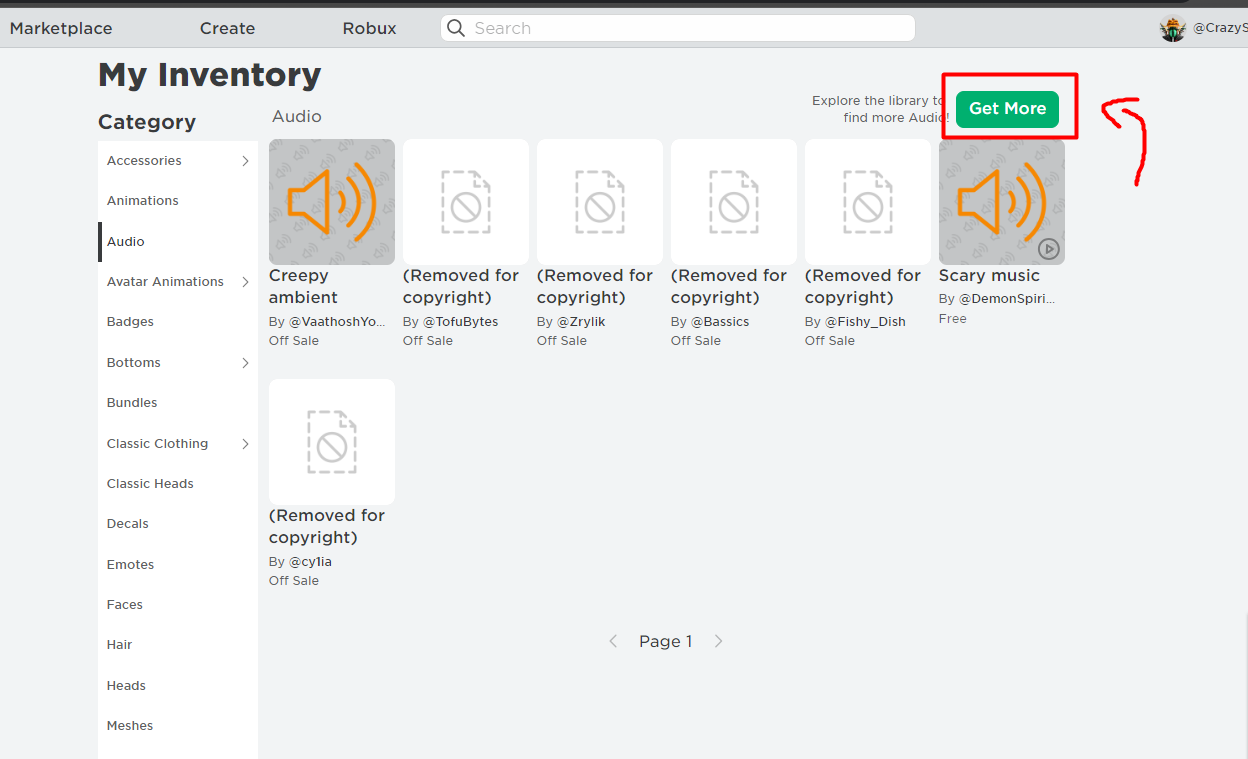Click the search magnifier icon
Screen dimensions: 1248x759
coord(456,28)
